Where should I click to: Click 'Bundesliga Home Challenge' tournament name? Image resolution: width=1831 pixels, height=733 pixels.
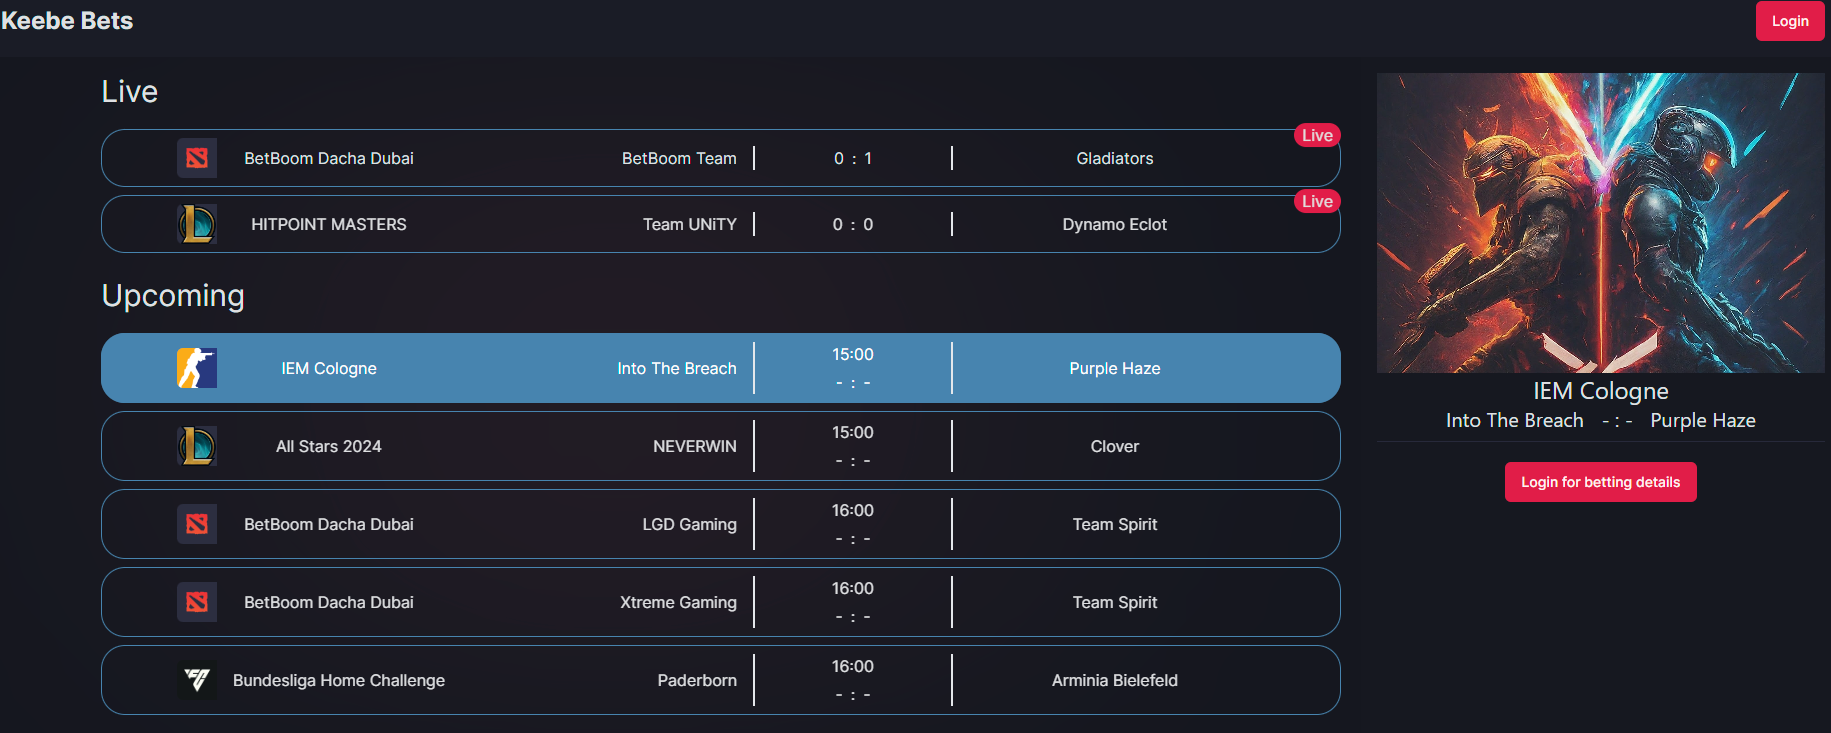point(339,680)
